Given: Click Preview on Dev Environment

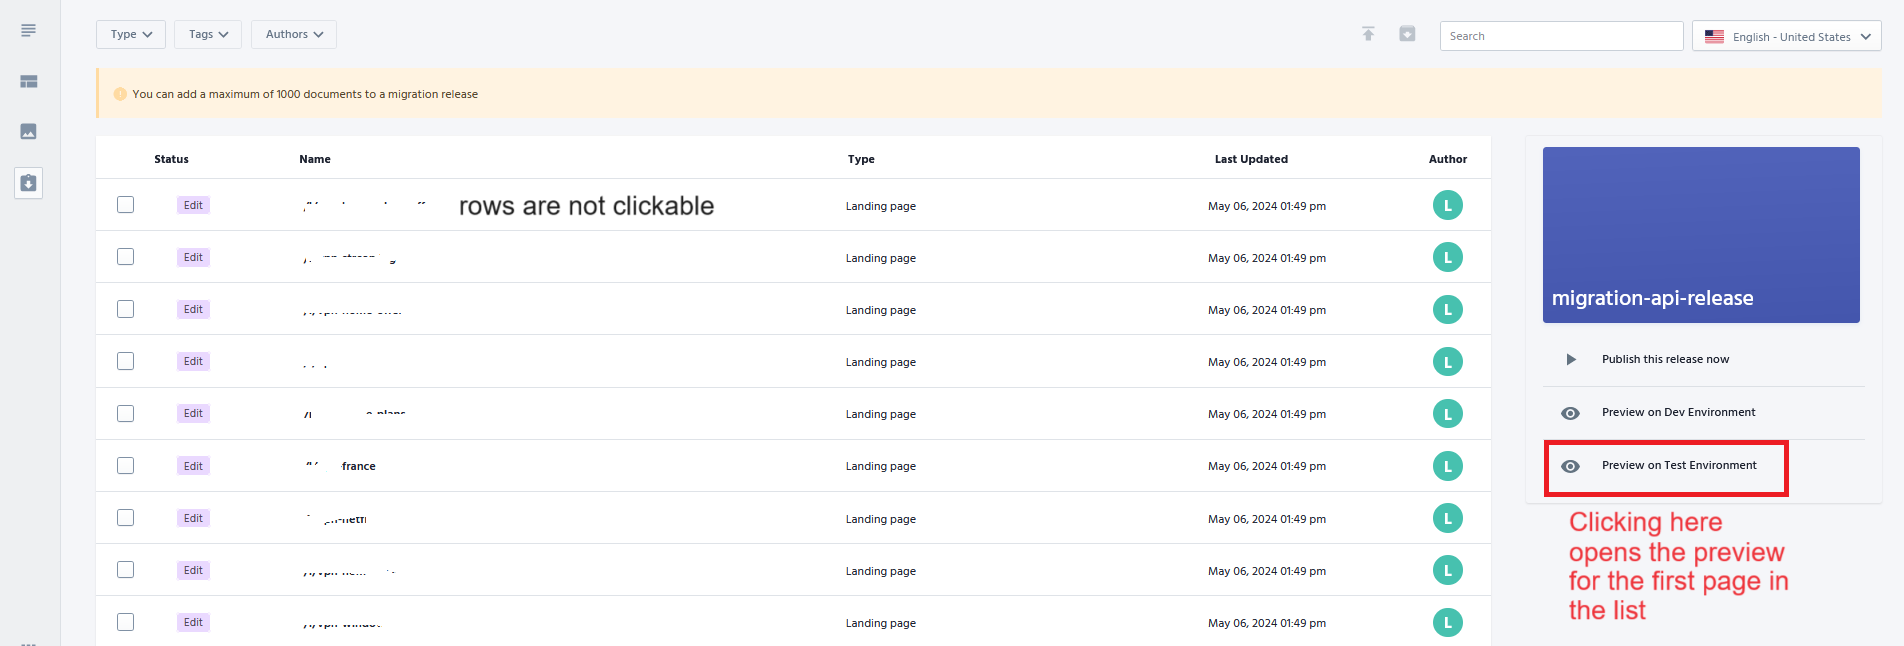Looking at the screenshot, I should (1678, 412).
